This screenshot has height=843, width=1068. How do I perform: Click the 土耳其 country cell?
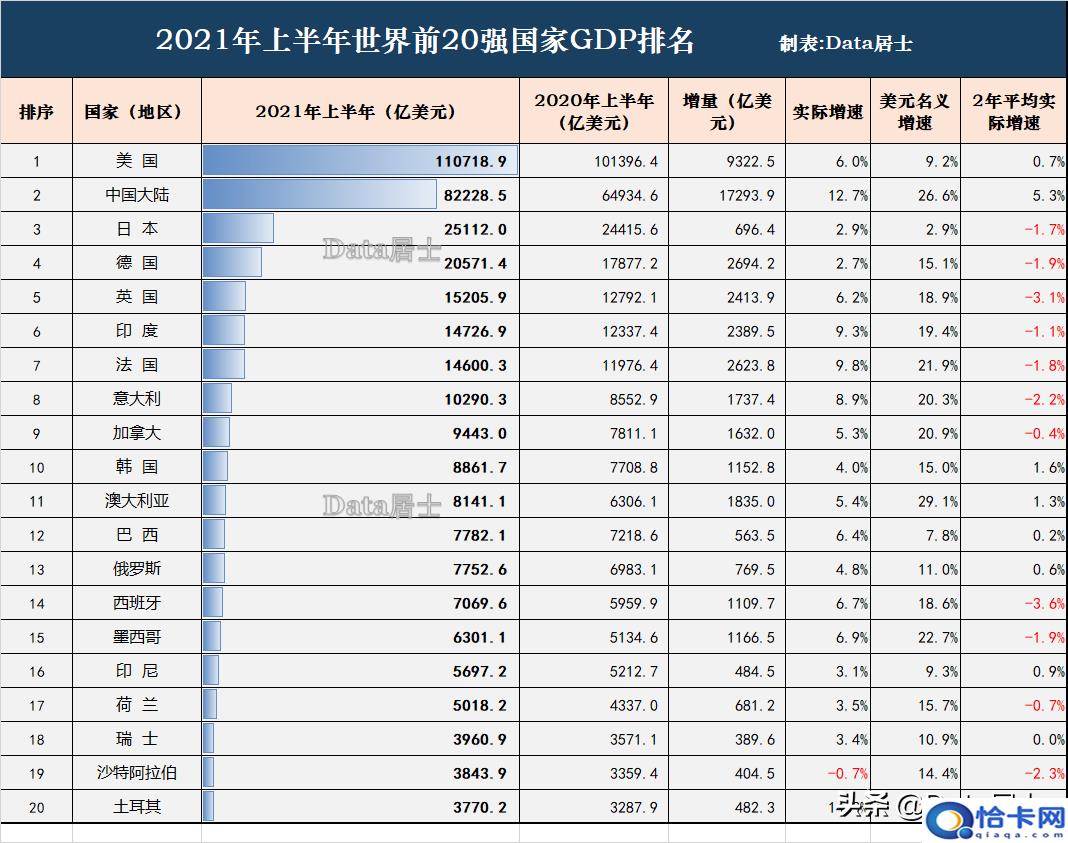[136, 807]
